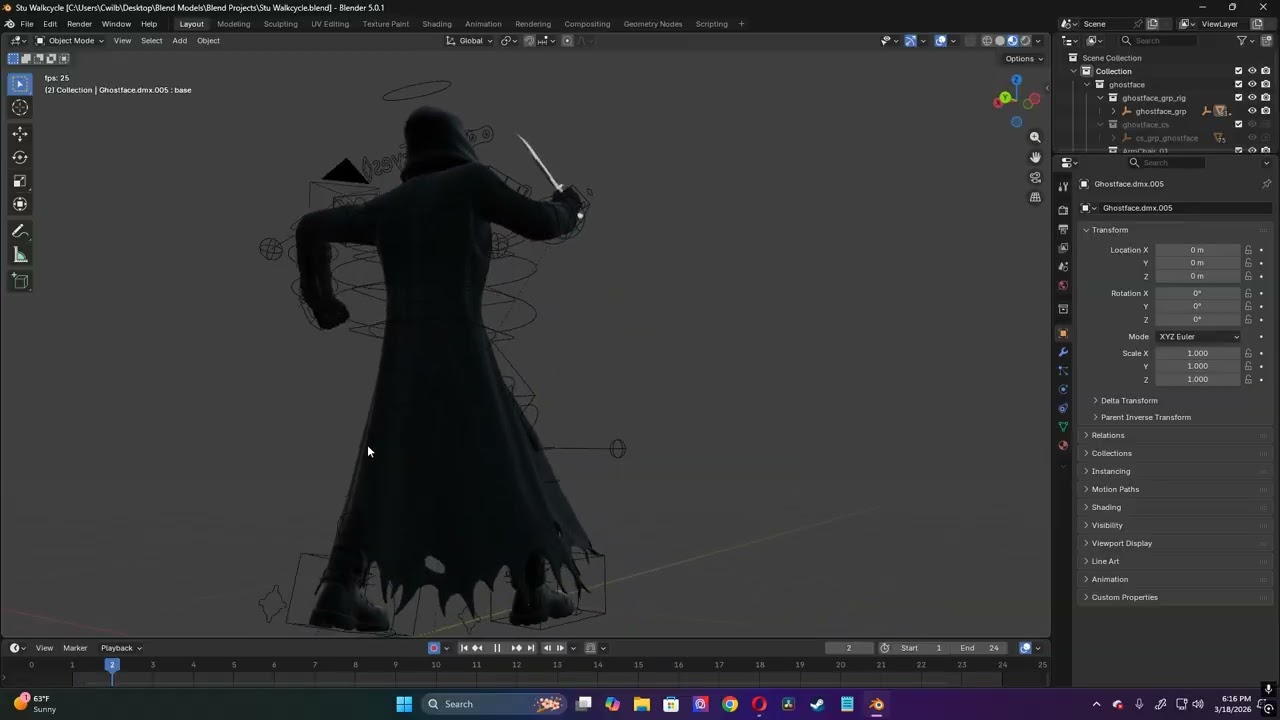
Task: Disable rendering for ghostface_grp_rig collection
Action: (x=1265, y=98)
